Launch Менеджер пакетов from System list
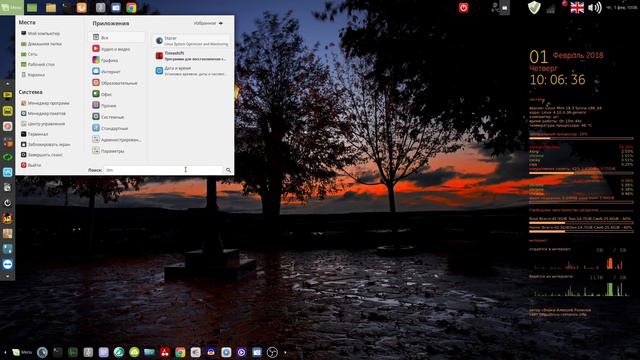This screenshot has height=360, width=640. pyautogui.click(x=43, y=113)
